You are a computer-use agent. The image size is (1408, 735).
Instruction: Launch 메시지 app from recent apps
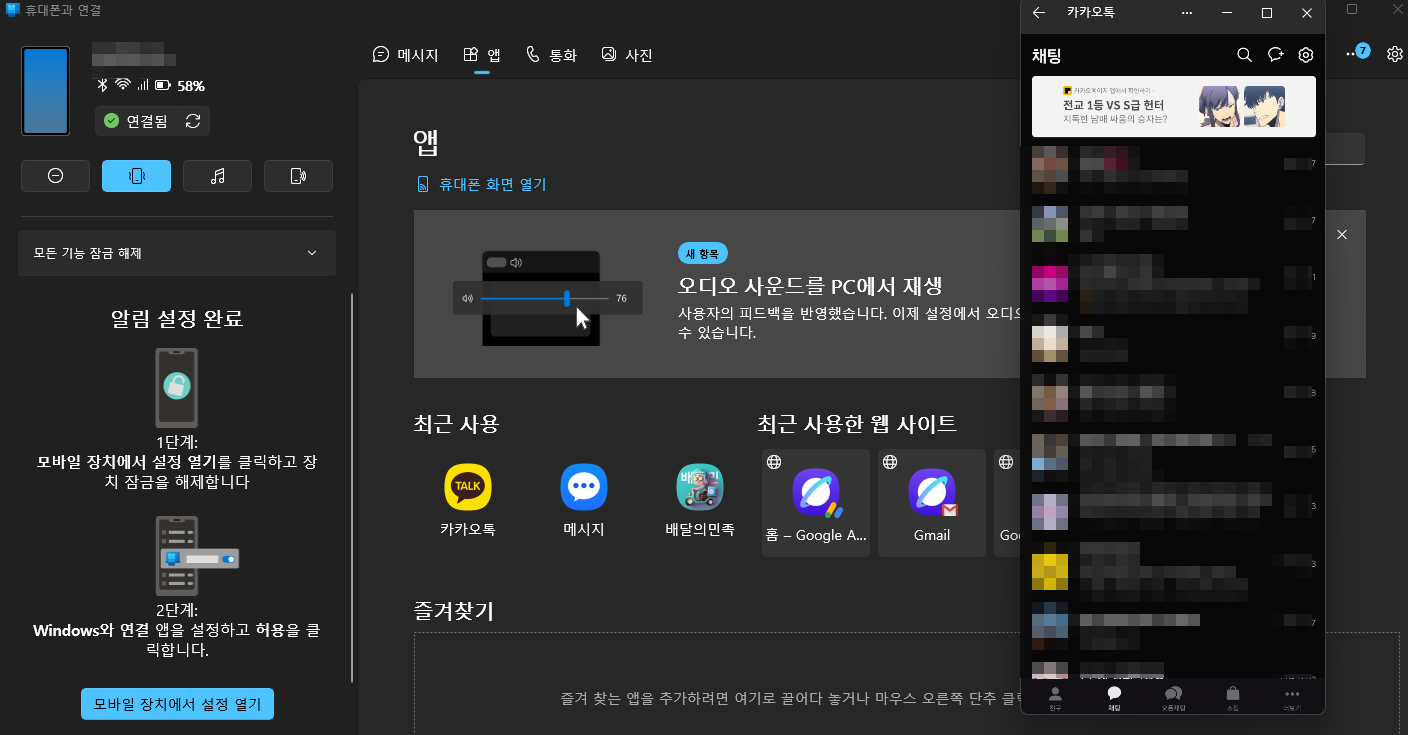pyautogui.click(x=584, y=500)
